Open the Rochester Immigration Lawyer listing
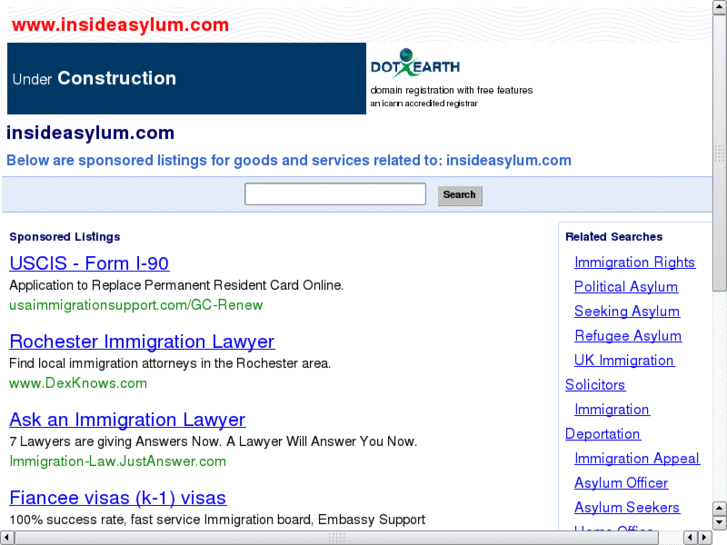 point(142,342)
